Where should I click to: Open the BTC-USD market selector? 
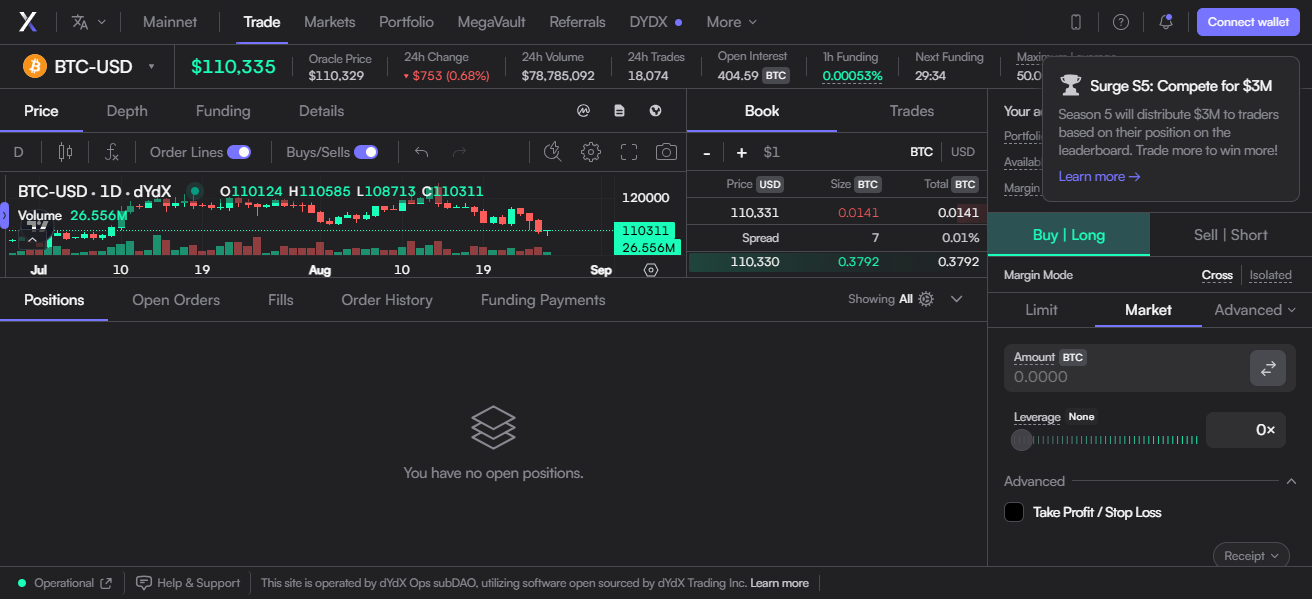90,67
